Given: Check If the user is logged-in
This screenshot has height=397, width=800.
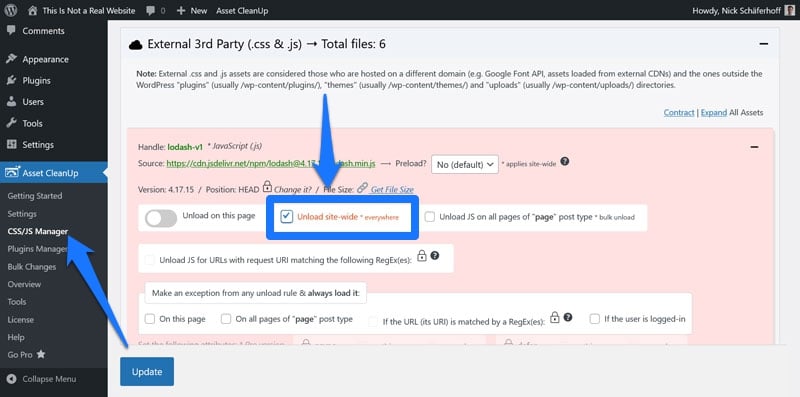Looking at the screenshot, I should coord(594,319).
